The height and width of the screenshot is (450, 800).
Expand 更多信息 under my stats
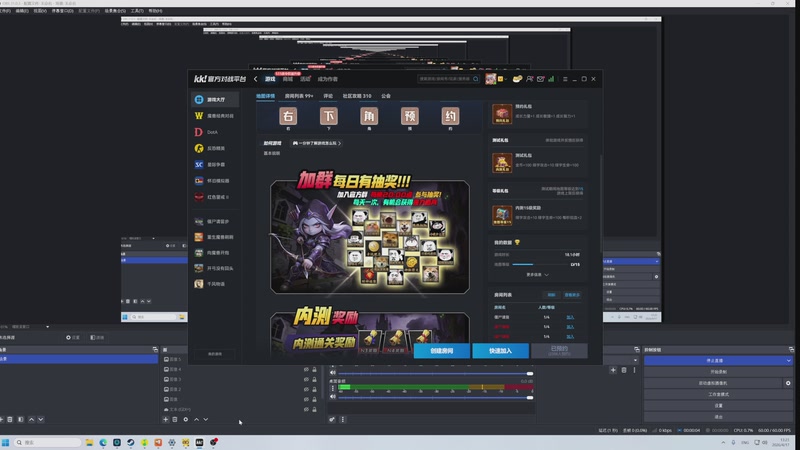click(537, 275)
